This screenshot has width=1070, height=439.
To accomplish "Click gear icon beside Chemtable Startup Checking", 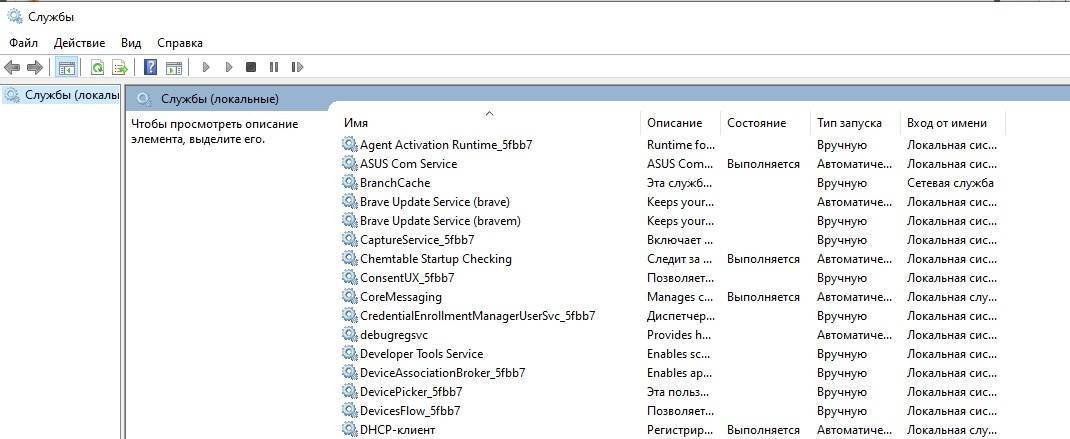I will pyautogui.click(x=349, y=259).
